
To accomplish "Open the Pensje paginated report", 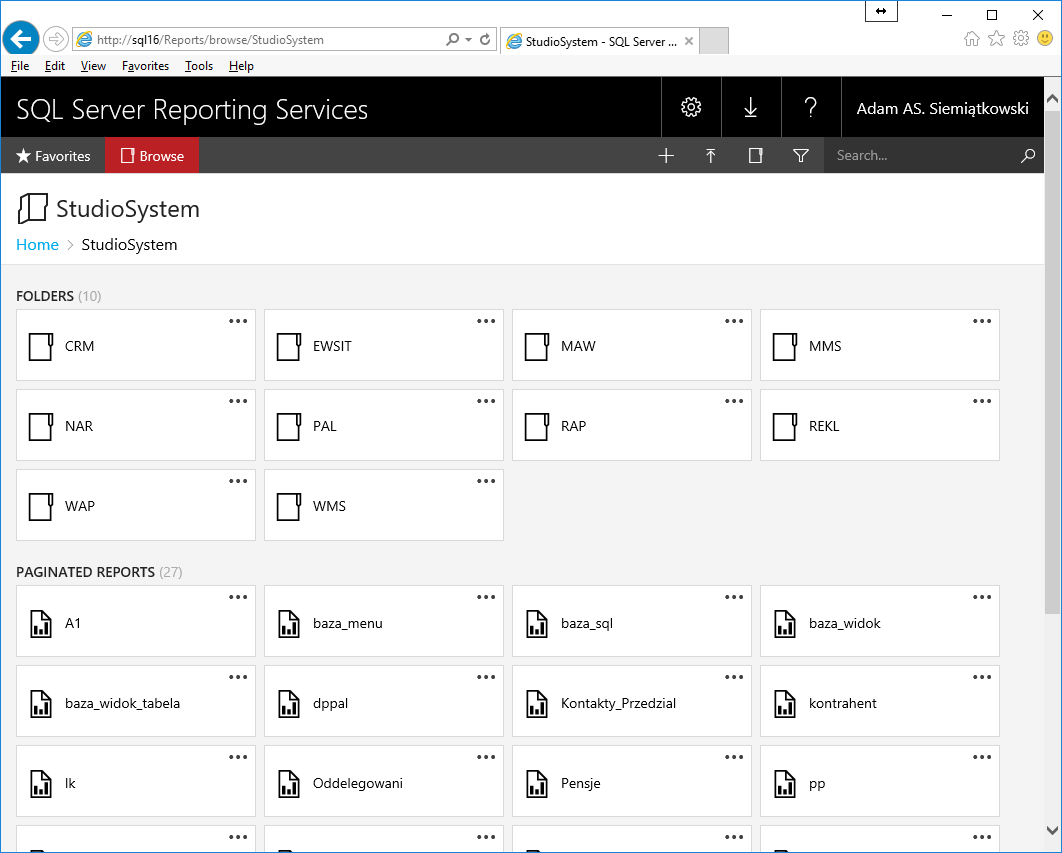I will (631, 782).
